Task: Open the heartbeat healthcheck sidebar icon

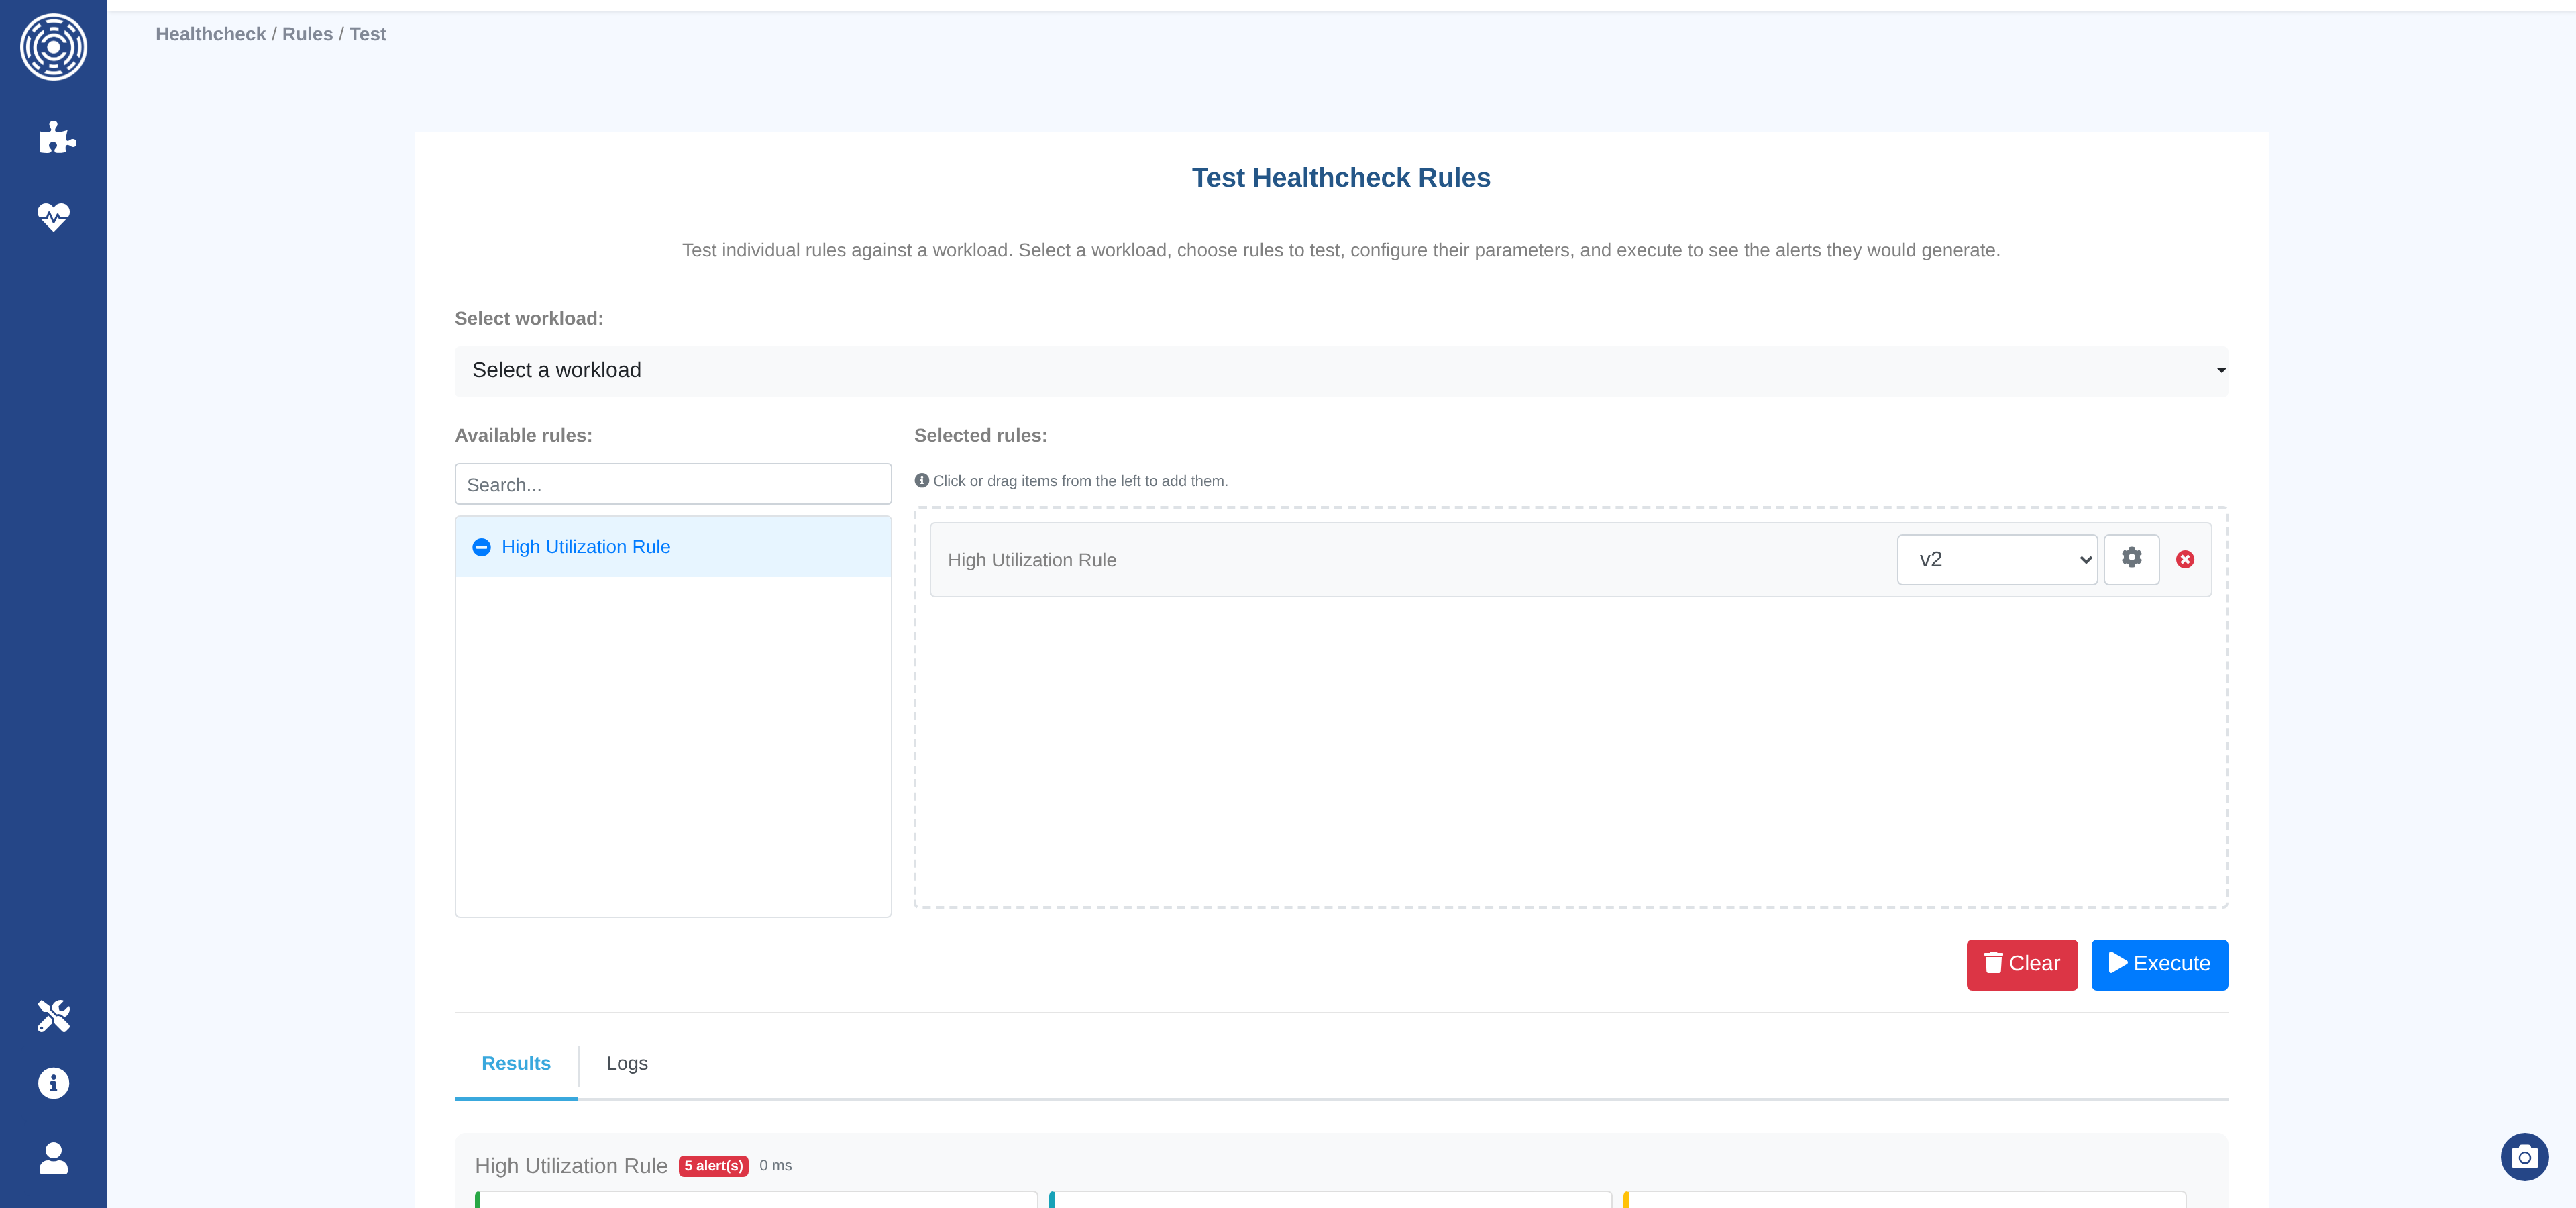Action: click(x=53, y=216)
